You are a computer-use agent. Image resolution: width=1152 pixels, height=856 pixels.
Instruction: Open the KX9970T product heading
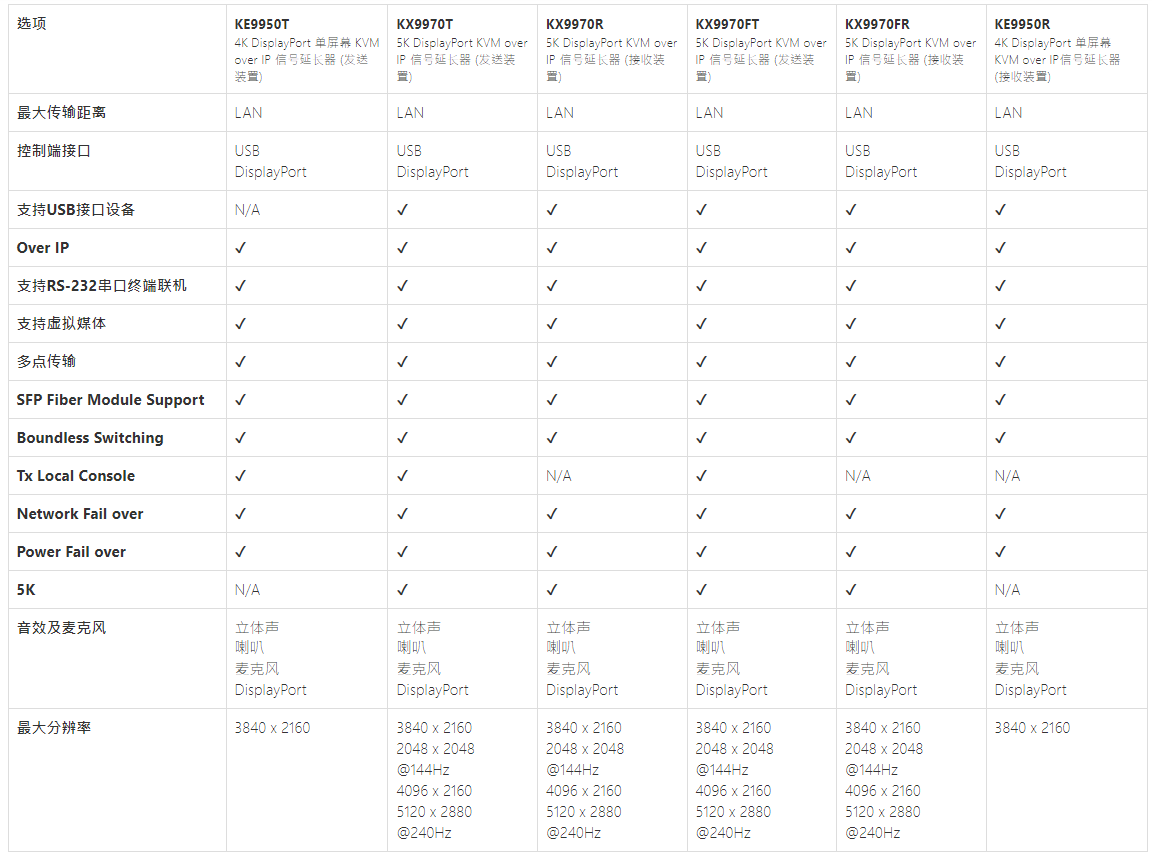coord(425,24)
